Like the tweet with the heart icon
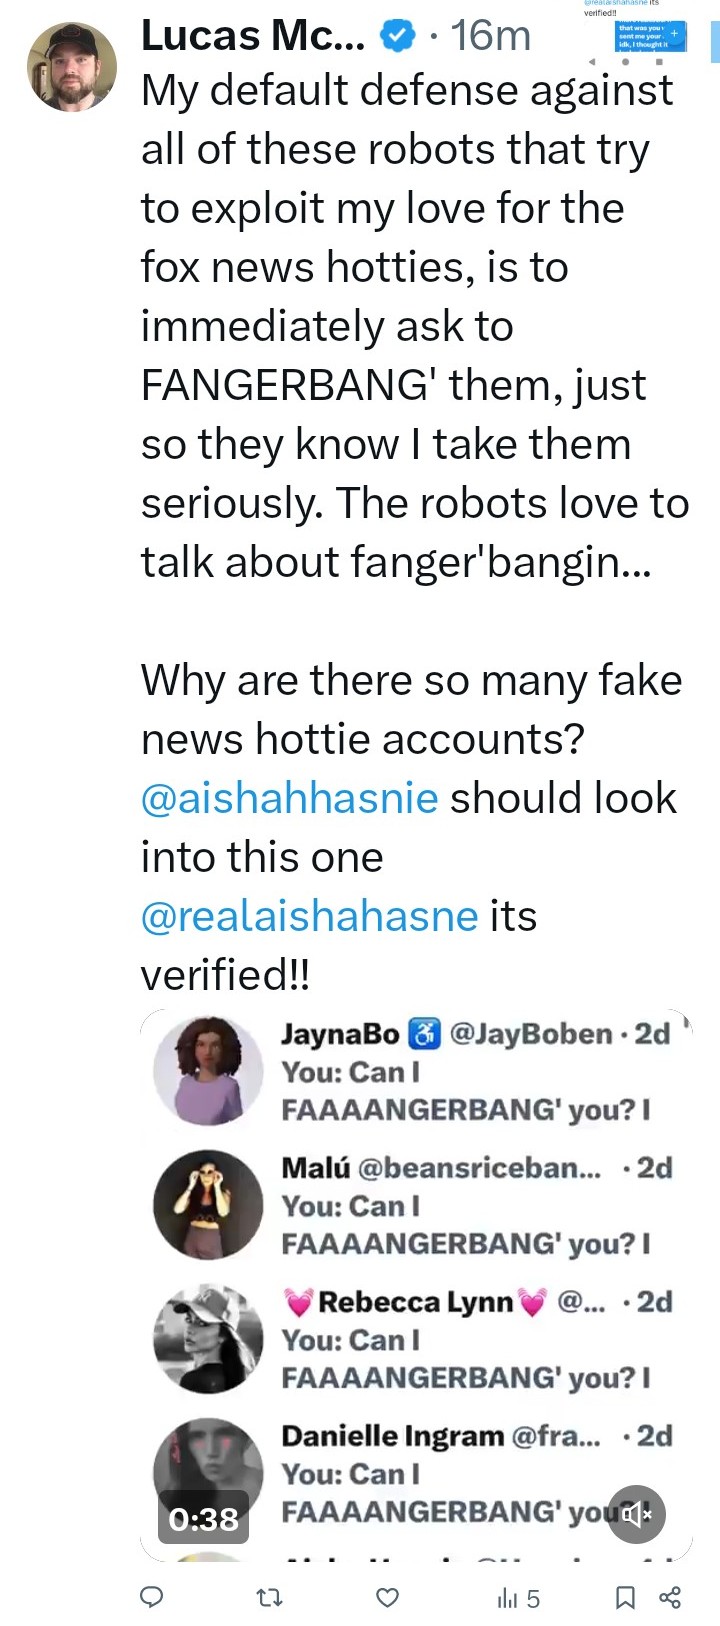The image size is (720, 1626). (387, 1597)
